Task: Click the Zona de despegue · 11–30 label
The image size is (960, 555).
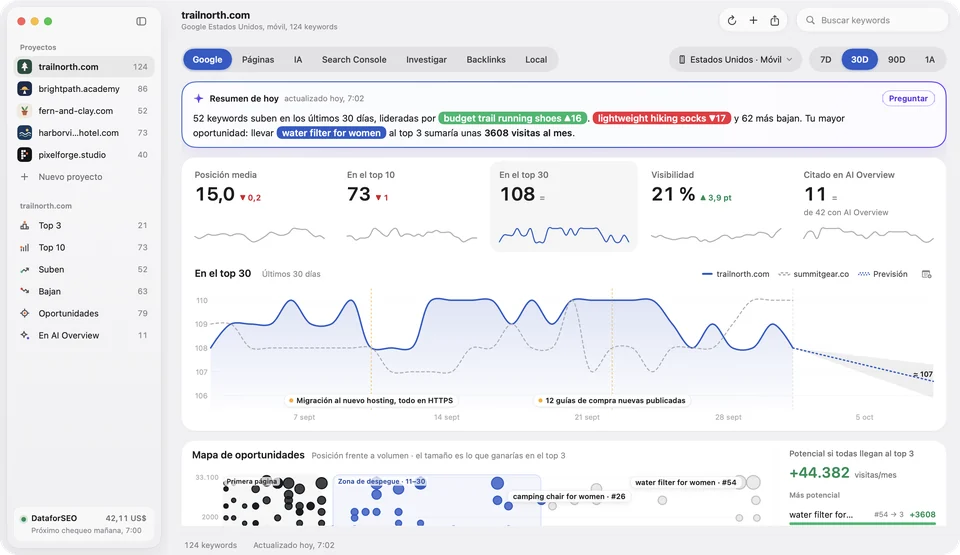Action: tap(381, 481)
